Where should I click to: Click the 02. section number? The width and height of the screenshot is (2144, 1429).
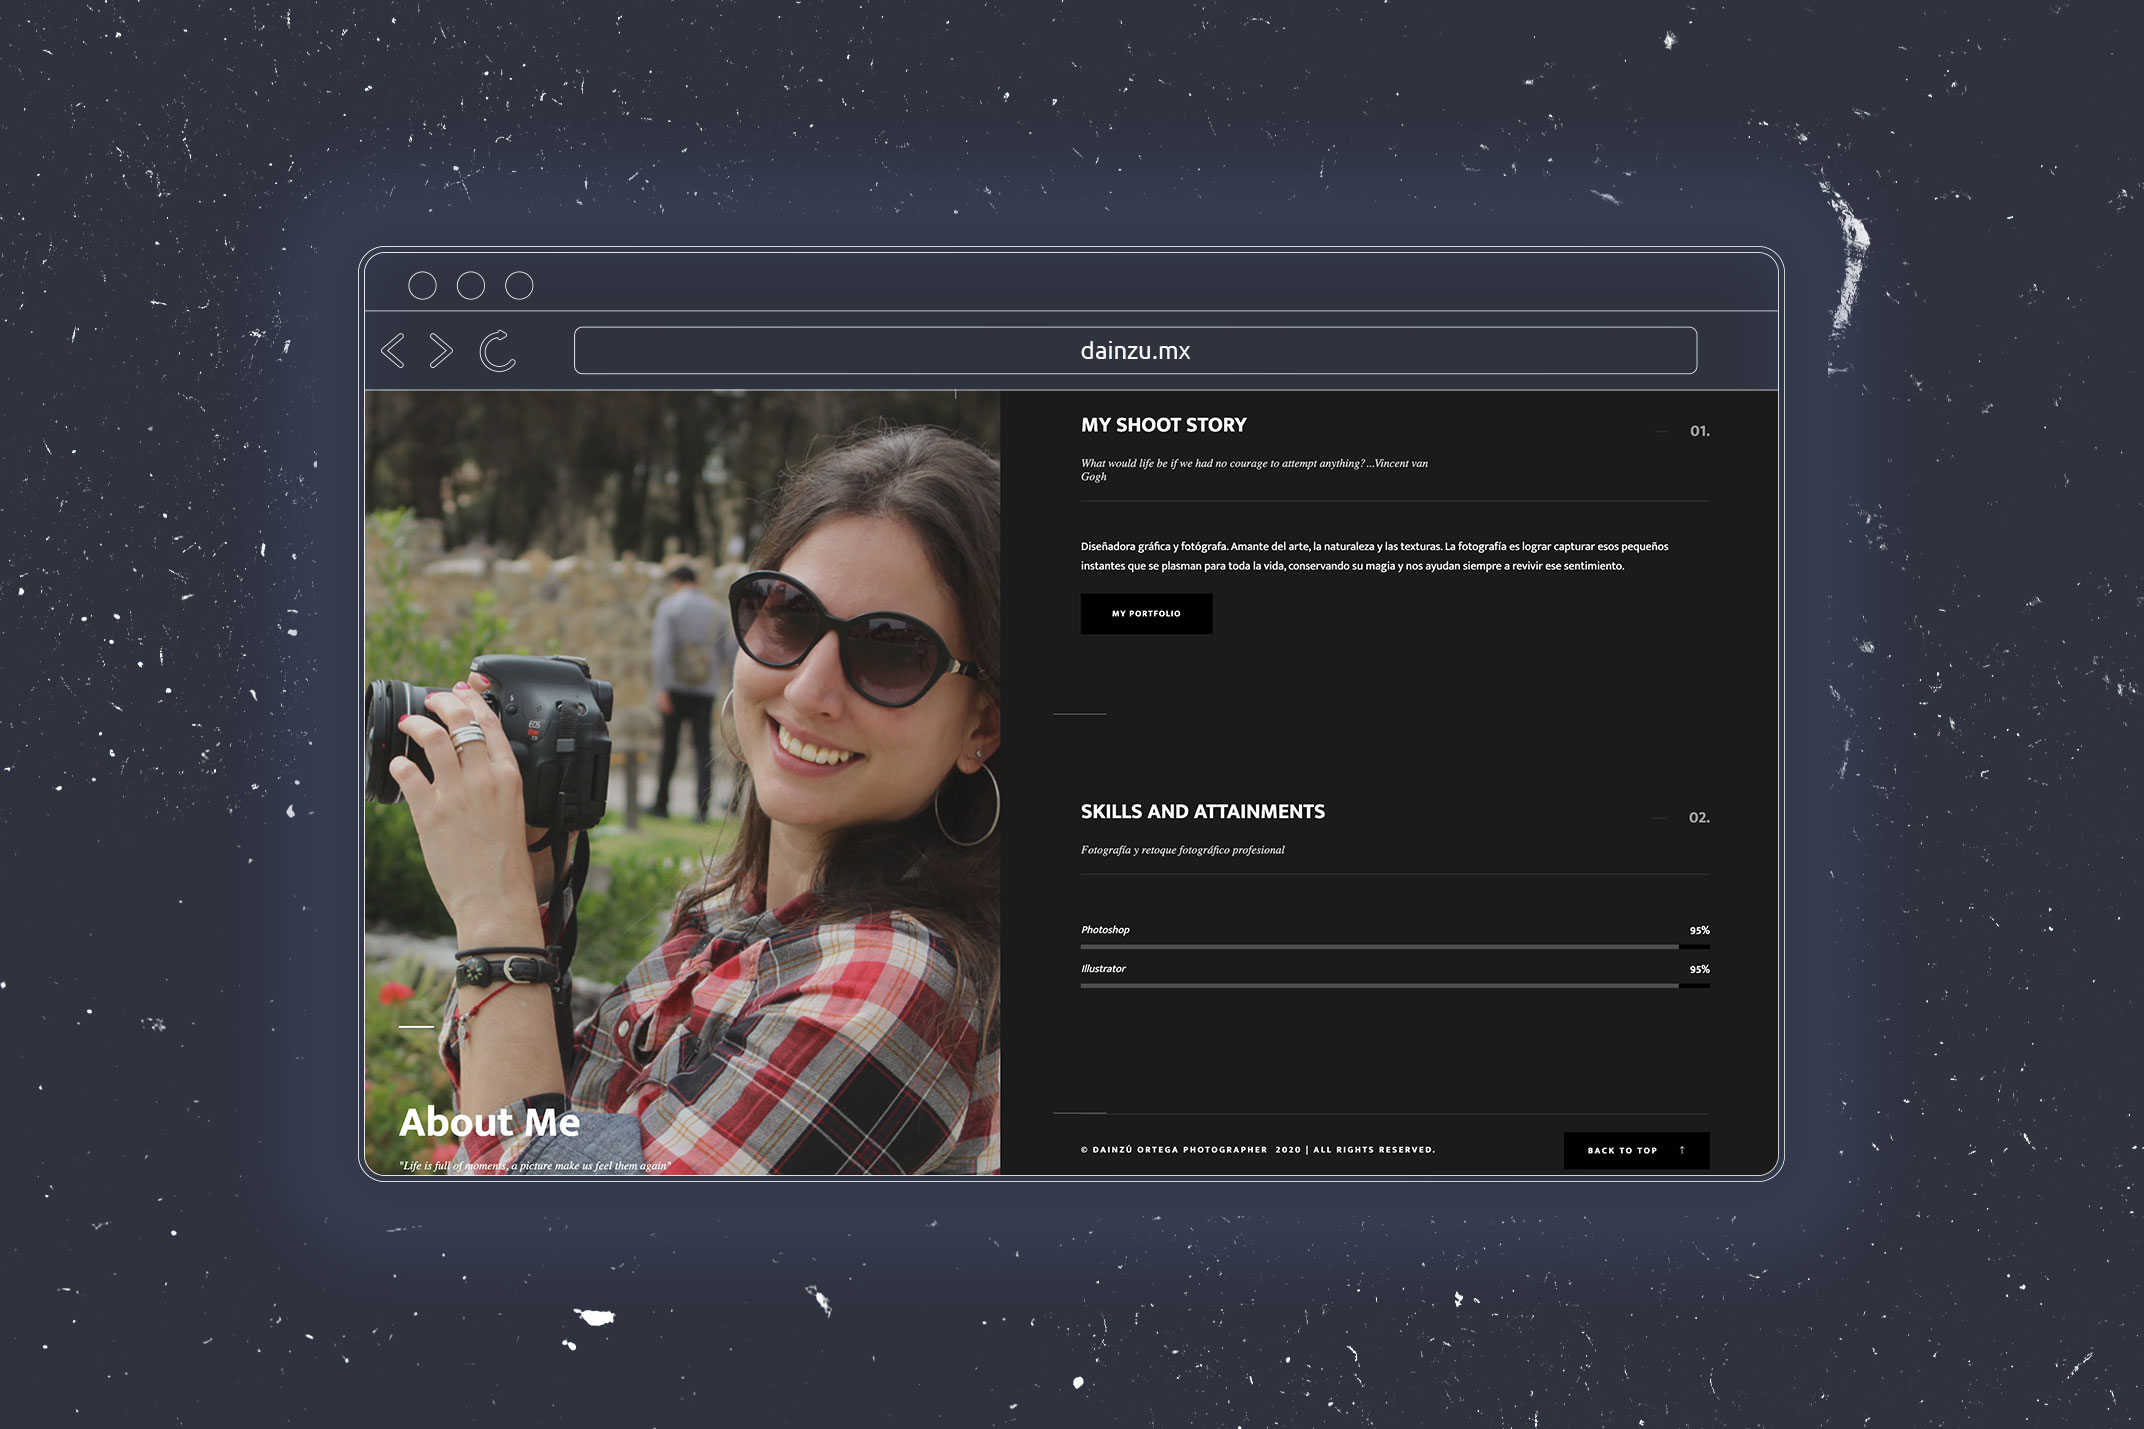coord(1699,818)
